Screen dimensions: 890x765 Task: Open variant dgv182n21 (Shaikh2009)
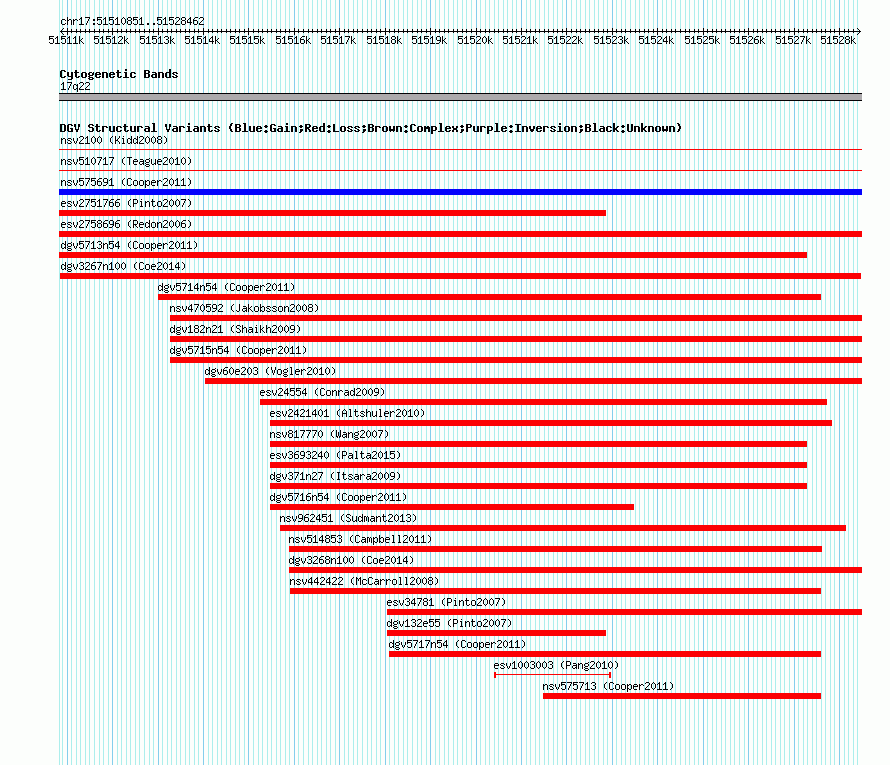tap(235, 329)
